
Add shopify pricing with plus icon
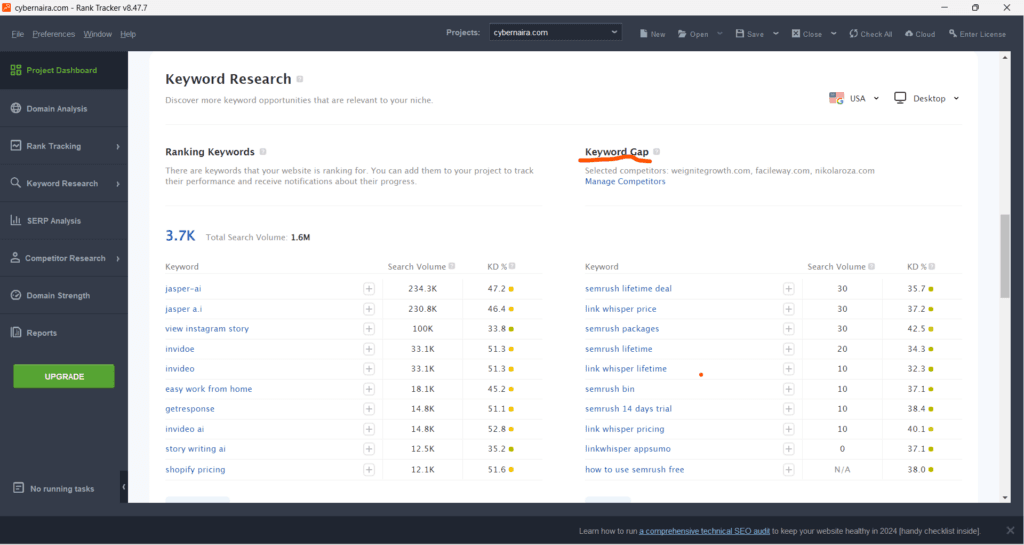pyautogui.click(x=369, y=470)
